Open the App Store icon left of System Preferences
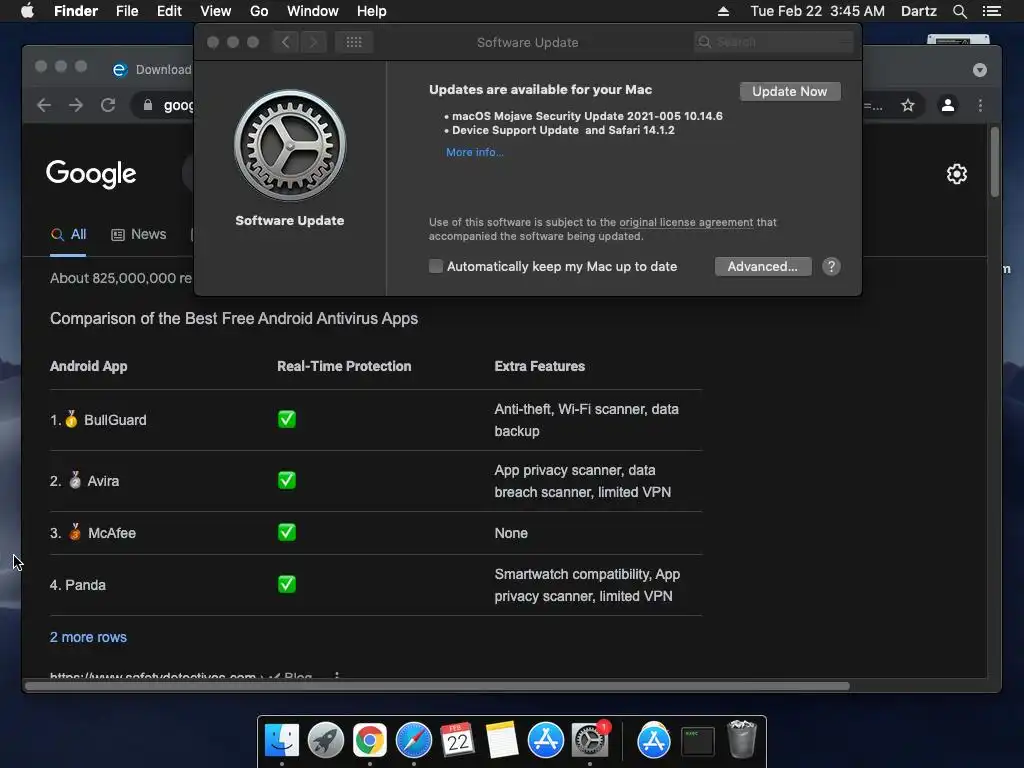This screenshot has height=768, width=1024. click(x=545, y=740)
